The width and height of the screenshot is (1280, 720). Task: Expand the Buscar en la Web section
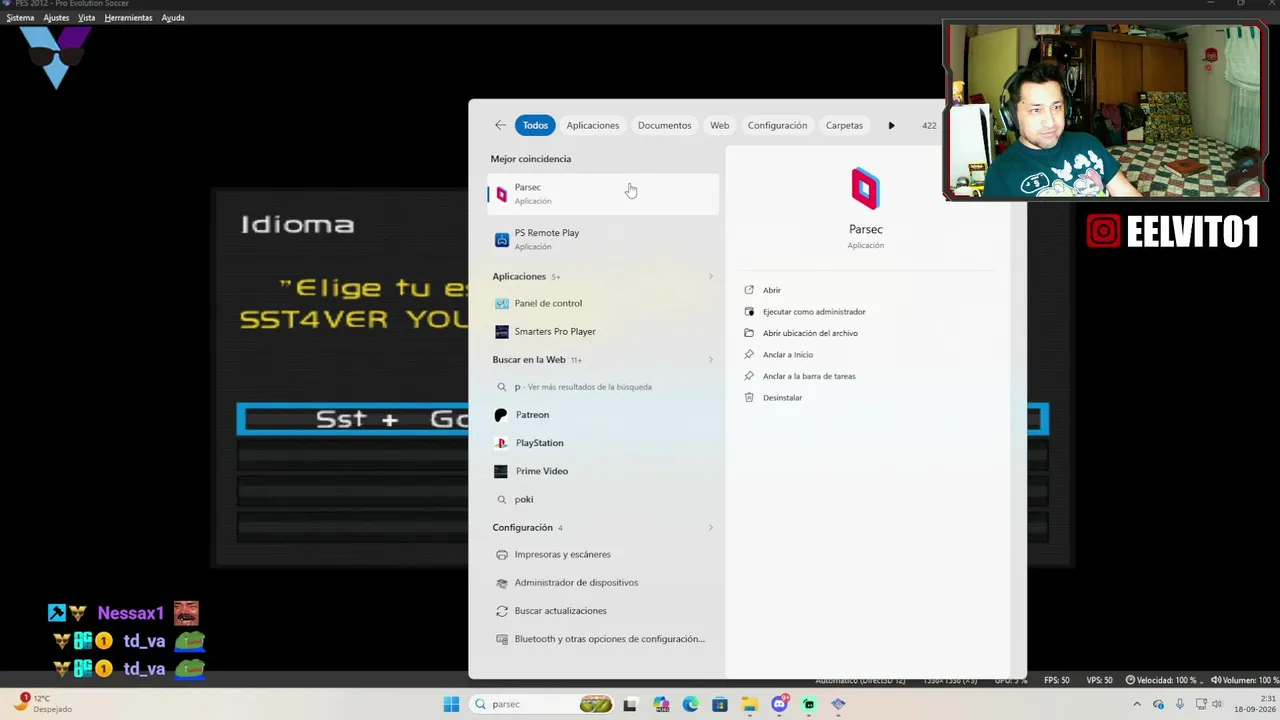pyautogui.click(x=711, y=360)
